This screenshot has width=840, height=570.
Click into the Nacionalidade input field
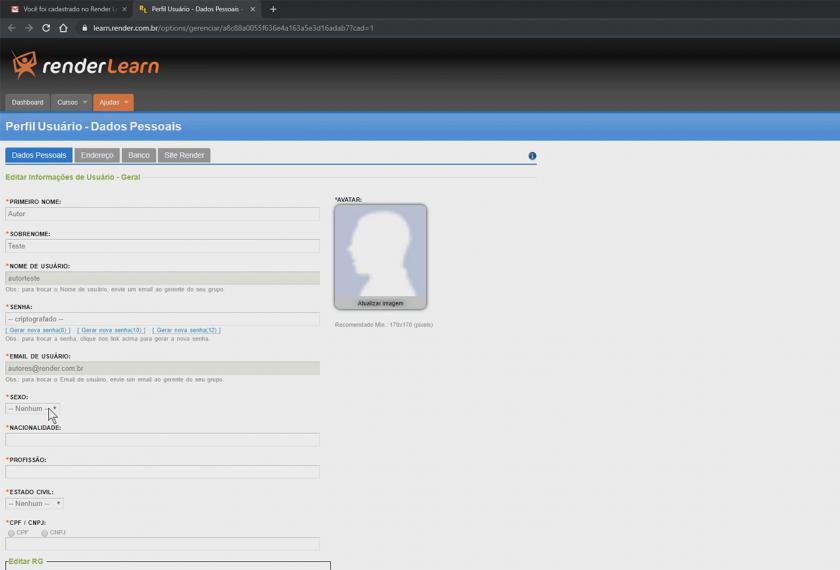(162, 440)
